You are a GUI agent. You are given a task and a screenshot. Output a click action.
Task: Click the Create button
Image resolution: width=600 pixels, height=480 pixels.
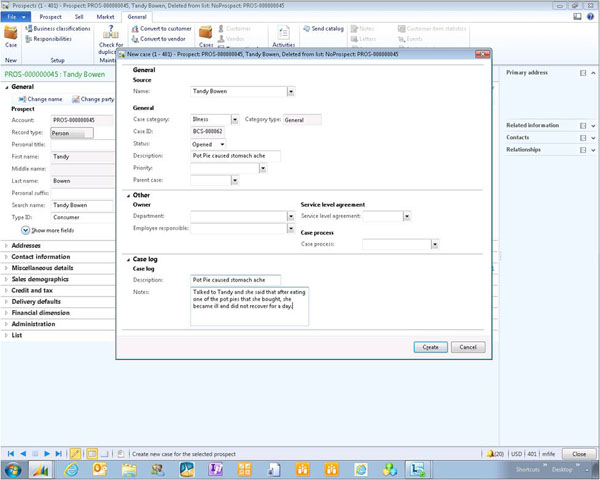[x=429, y=347]
